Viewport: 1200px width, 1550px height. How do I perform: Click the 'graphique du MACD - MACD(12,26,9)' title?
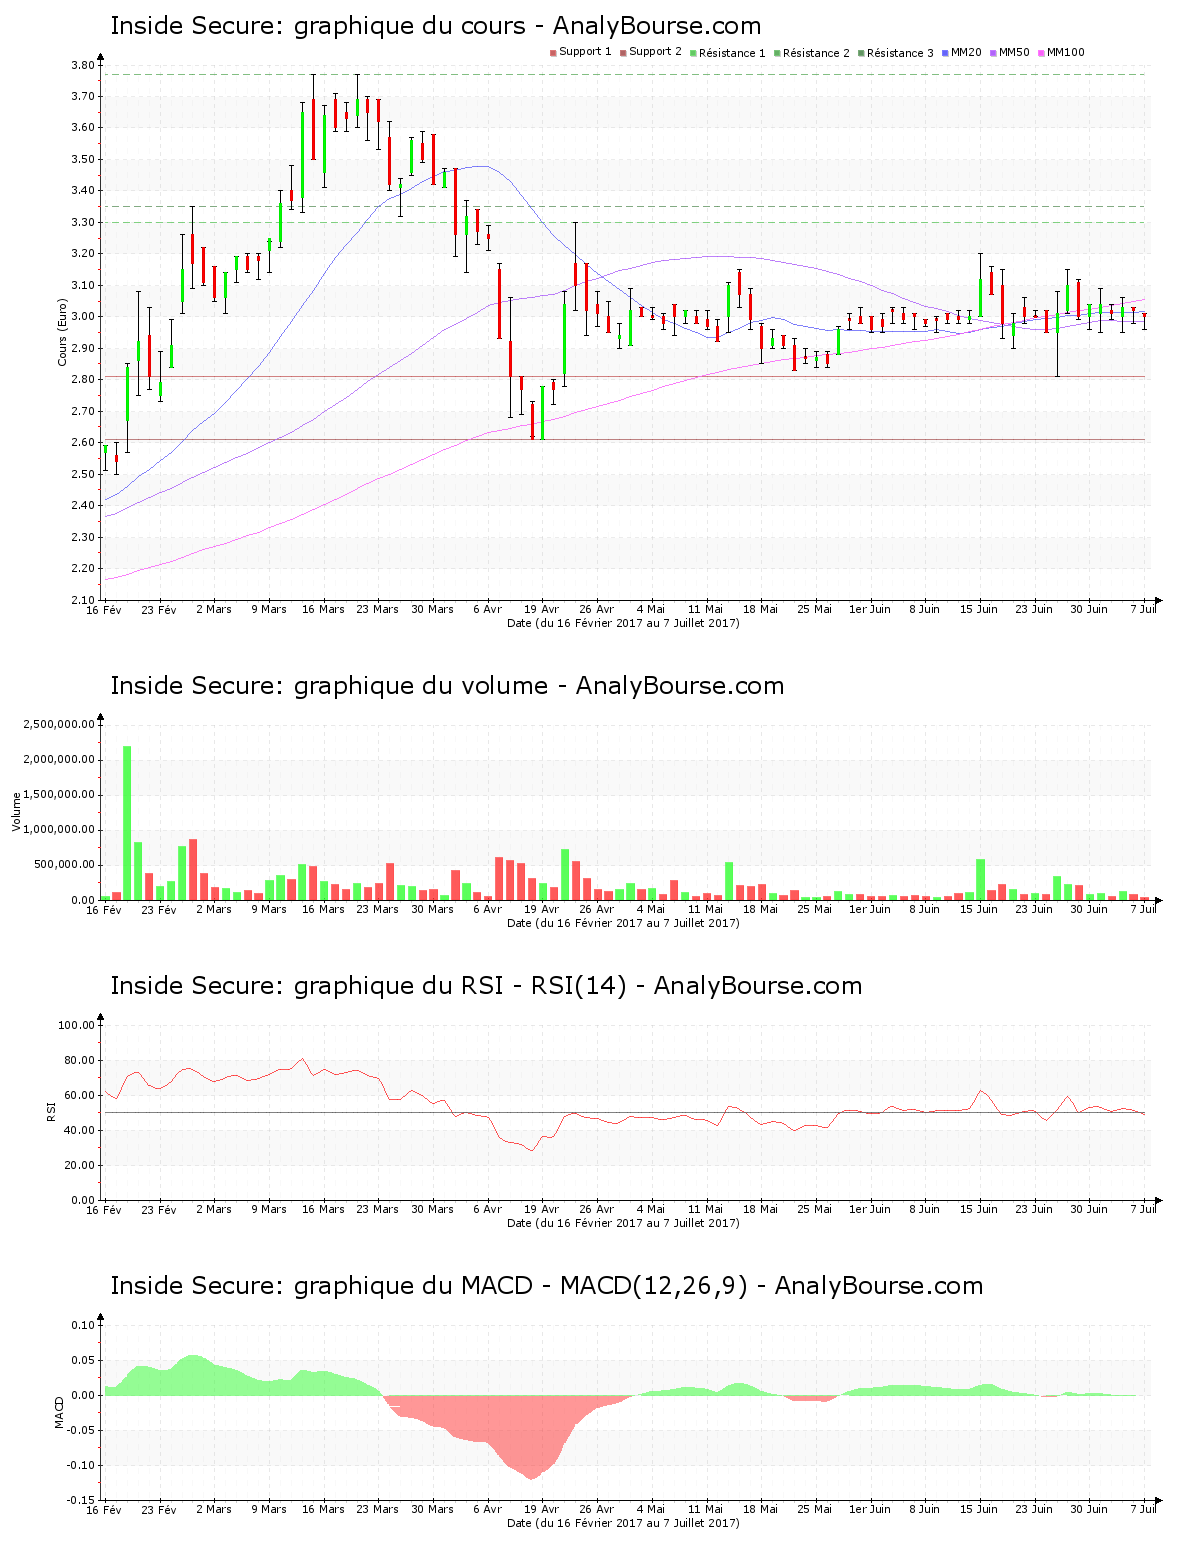click(546, 1286)
